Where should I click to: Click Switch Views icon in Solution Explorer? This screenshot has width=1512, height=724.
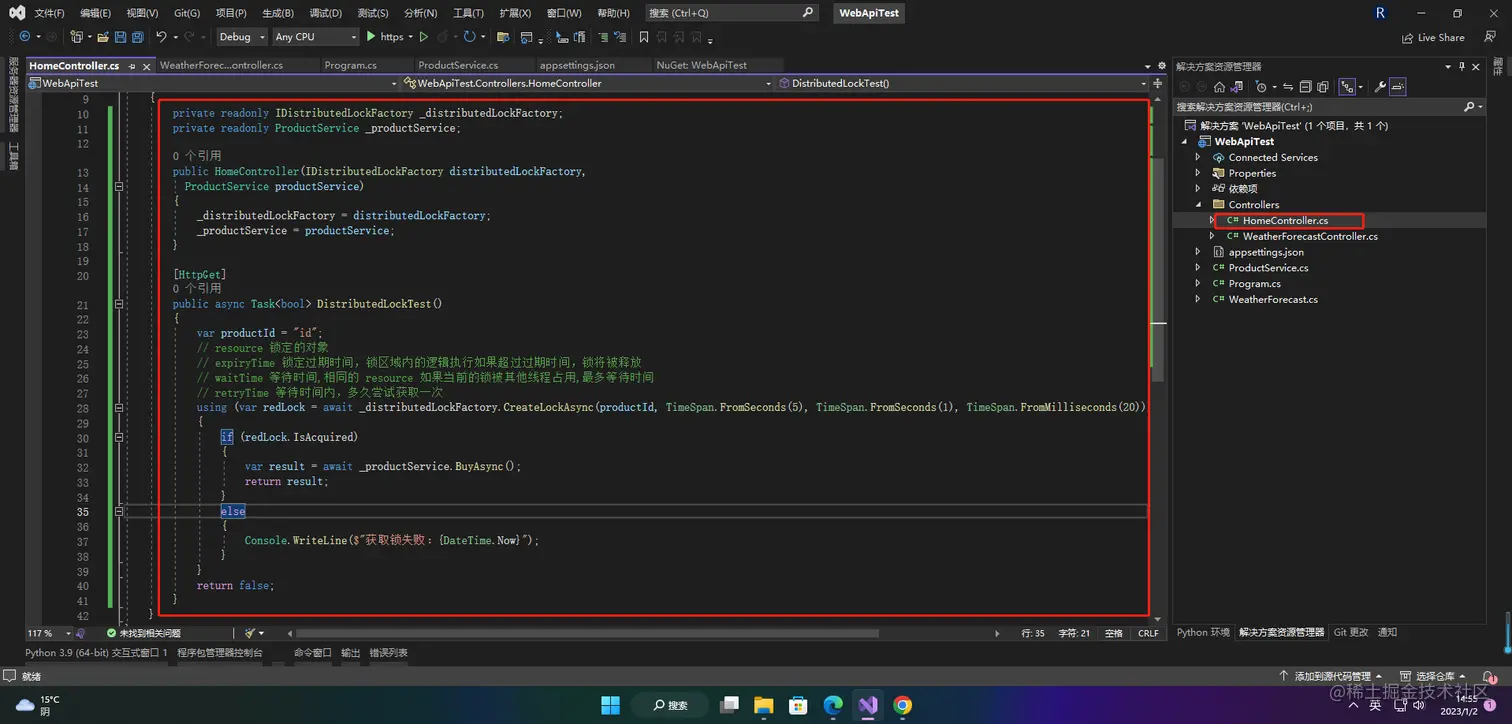pos(1236,87)
